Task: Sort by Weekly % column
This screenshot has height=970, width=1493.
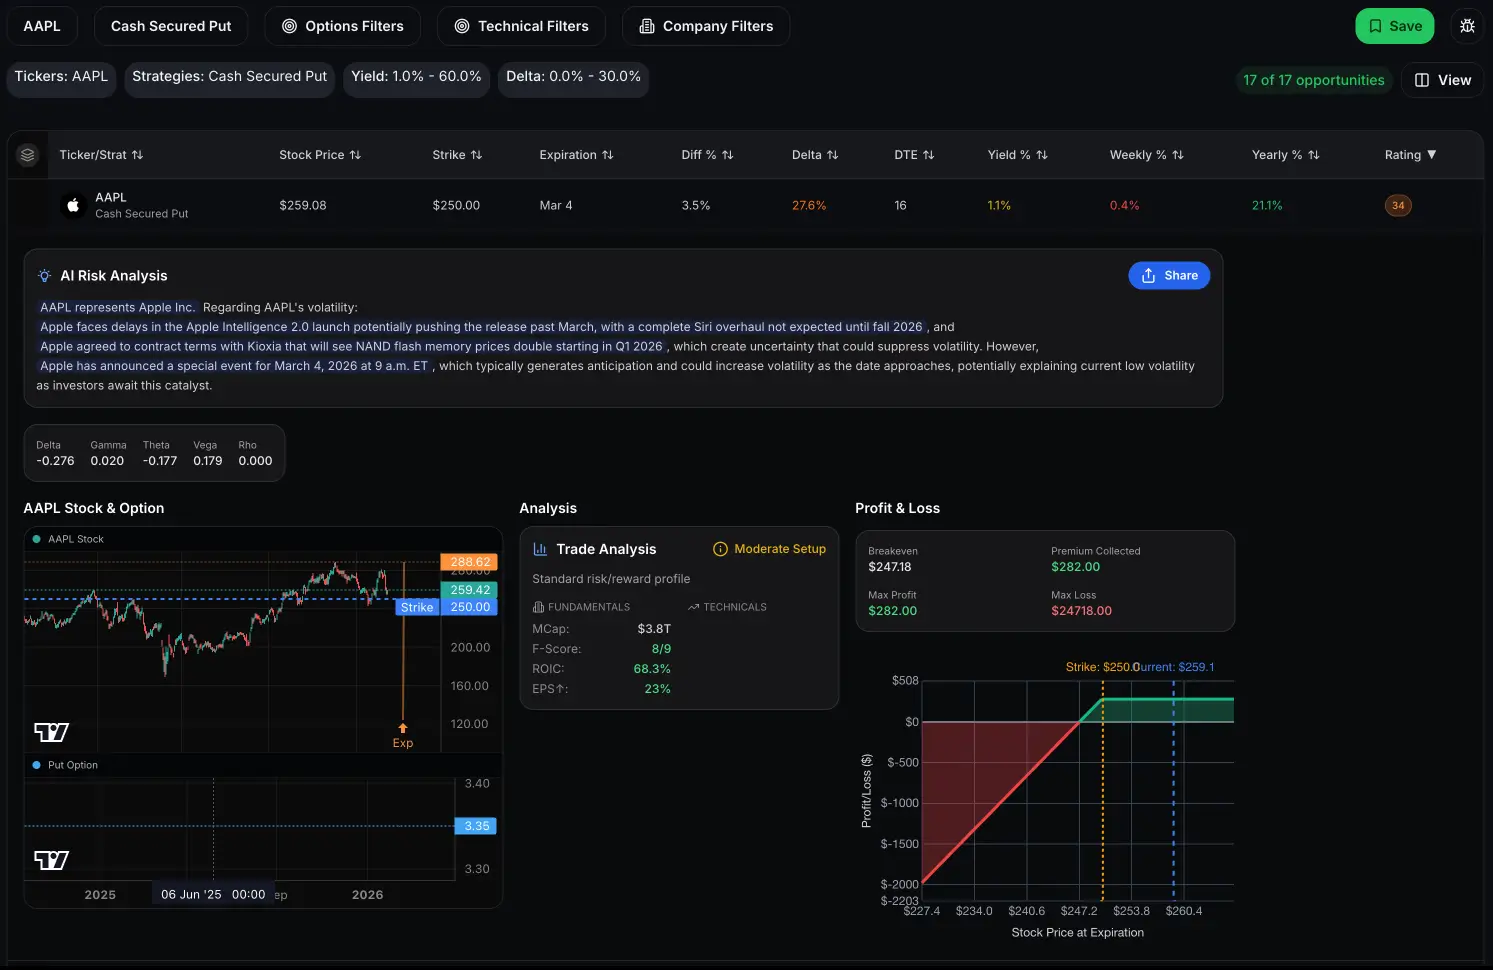Action: pyautogui.click(x=1146, y=155)
